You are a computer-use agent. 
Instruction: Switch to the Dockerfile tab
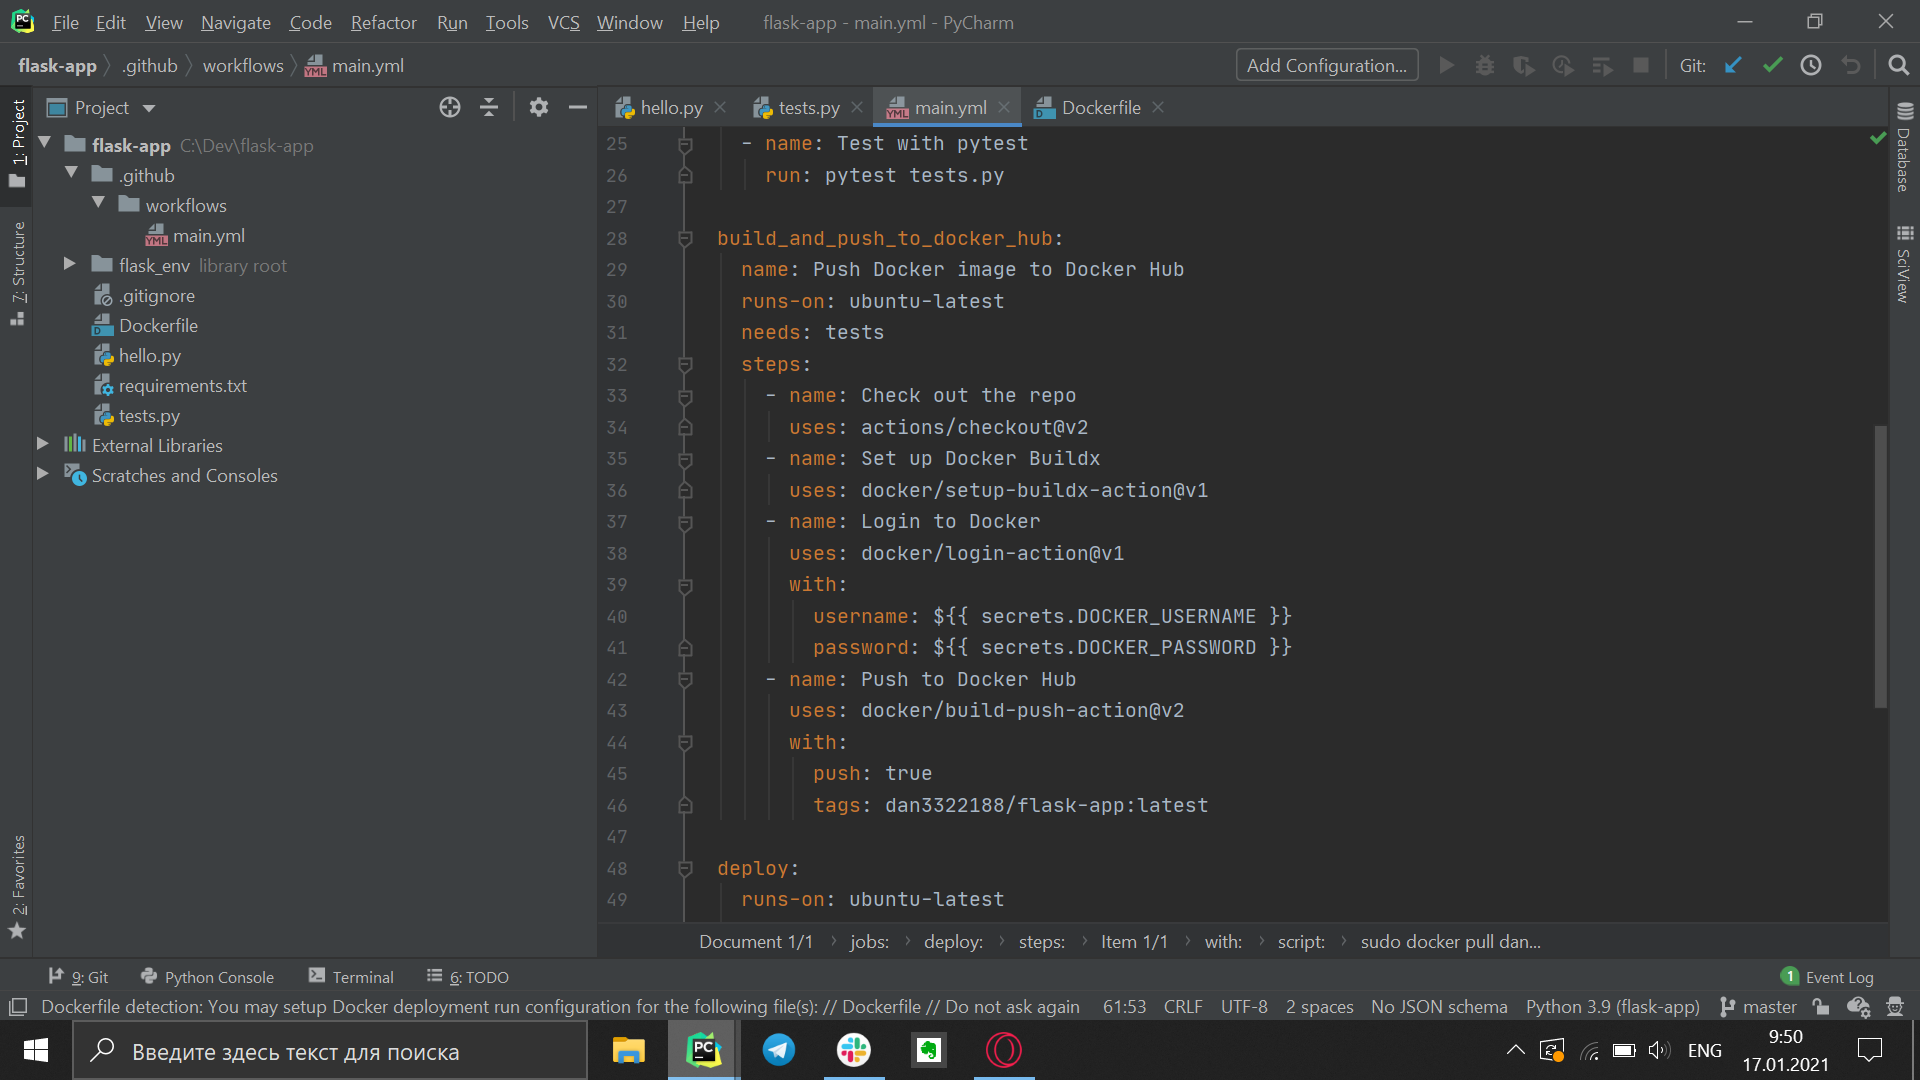pos(1100,108)
